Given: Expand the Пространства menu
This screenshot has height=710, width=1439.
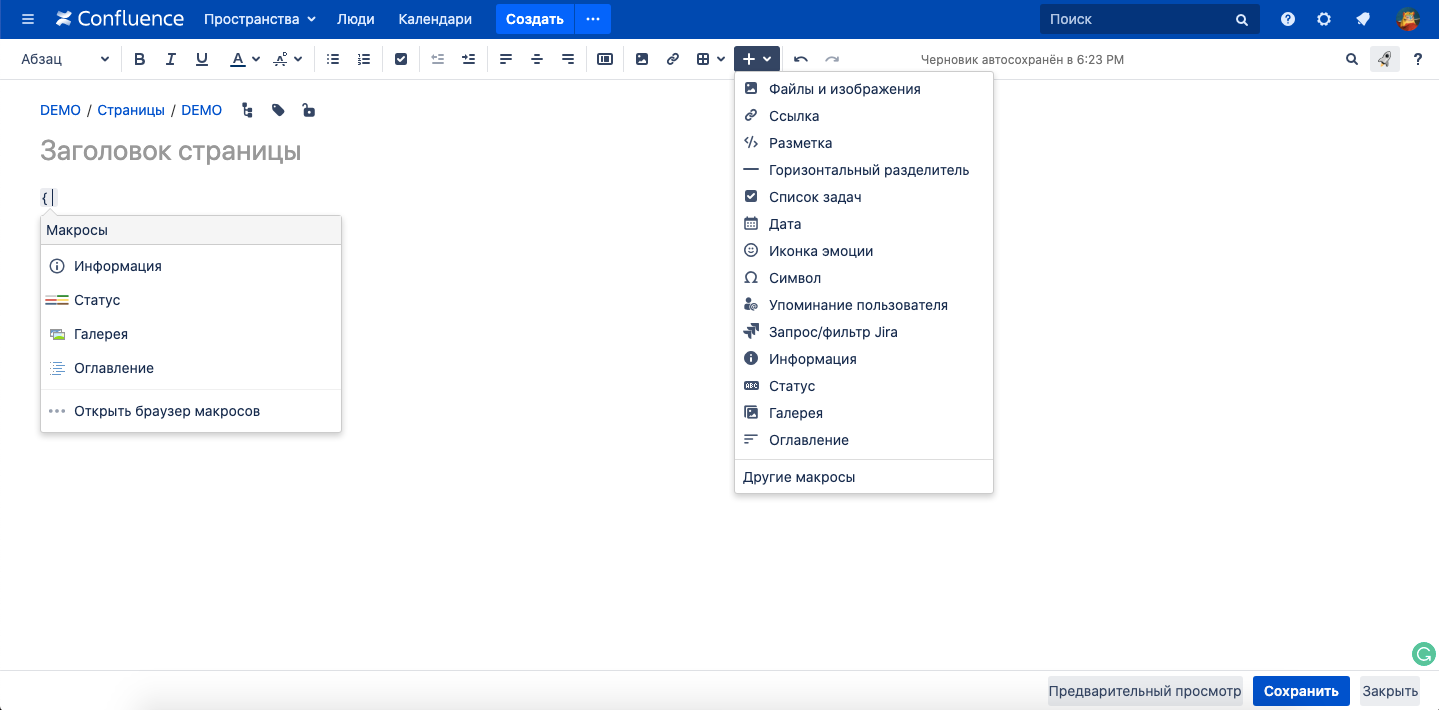Looking at the screenshot, I should [260, 19].
